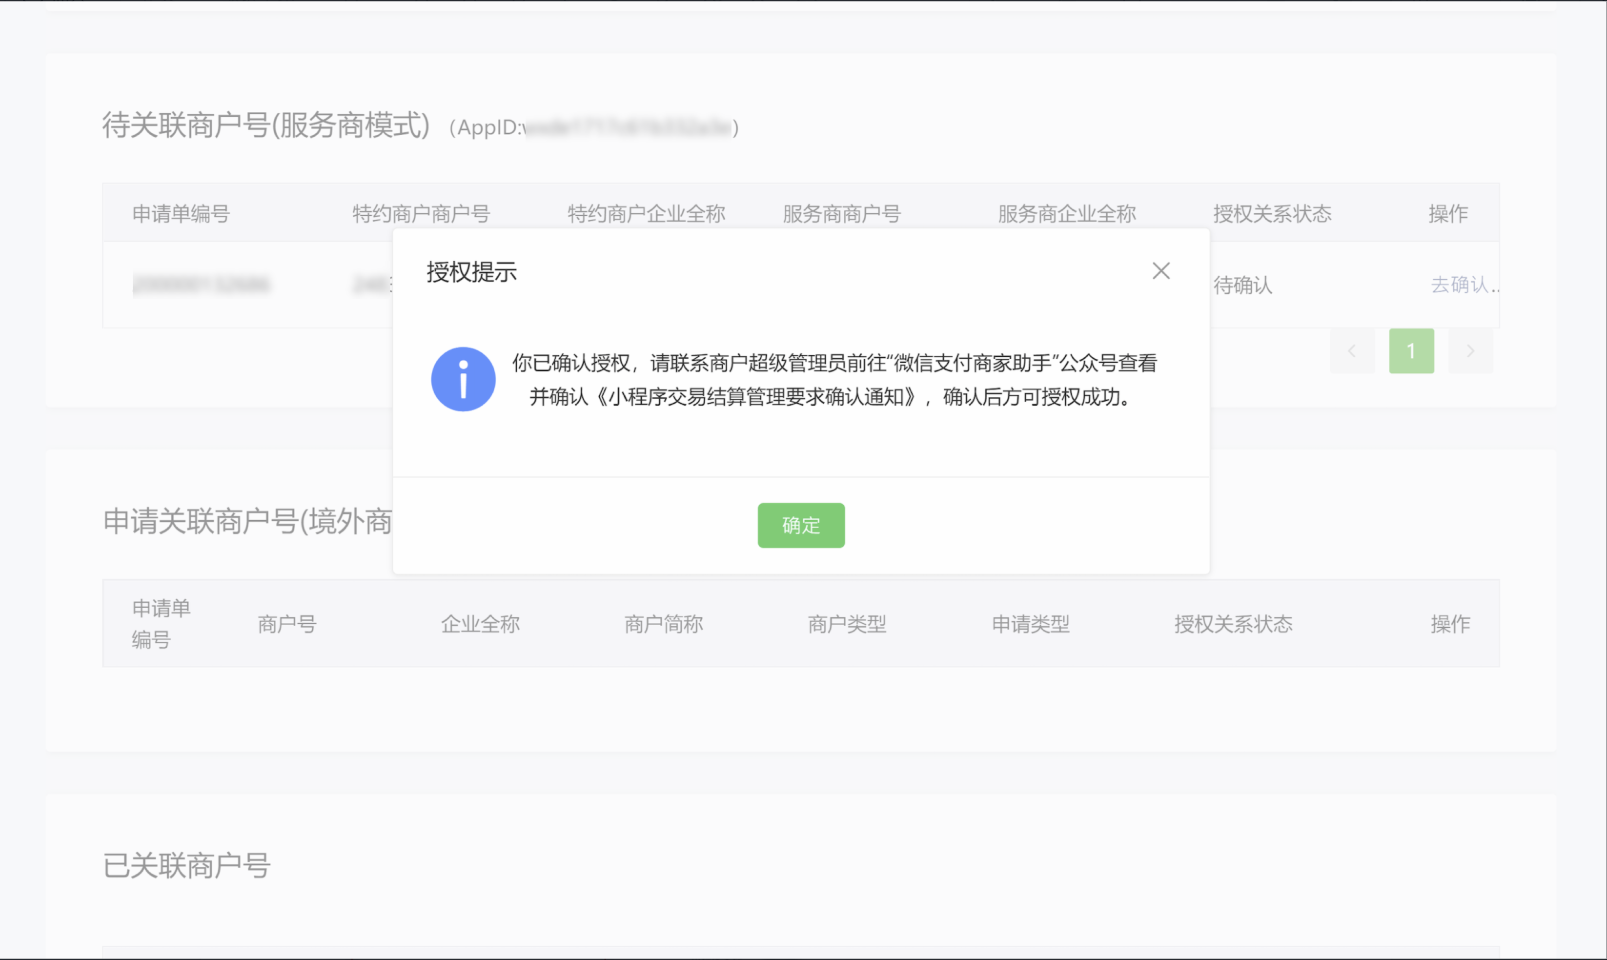This screenshot has width=1607, height=960.
Task: Click the 授权关系状态 header in second table
Action: [1233, 624]
